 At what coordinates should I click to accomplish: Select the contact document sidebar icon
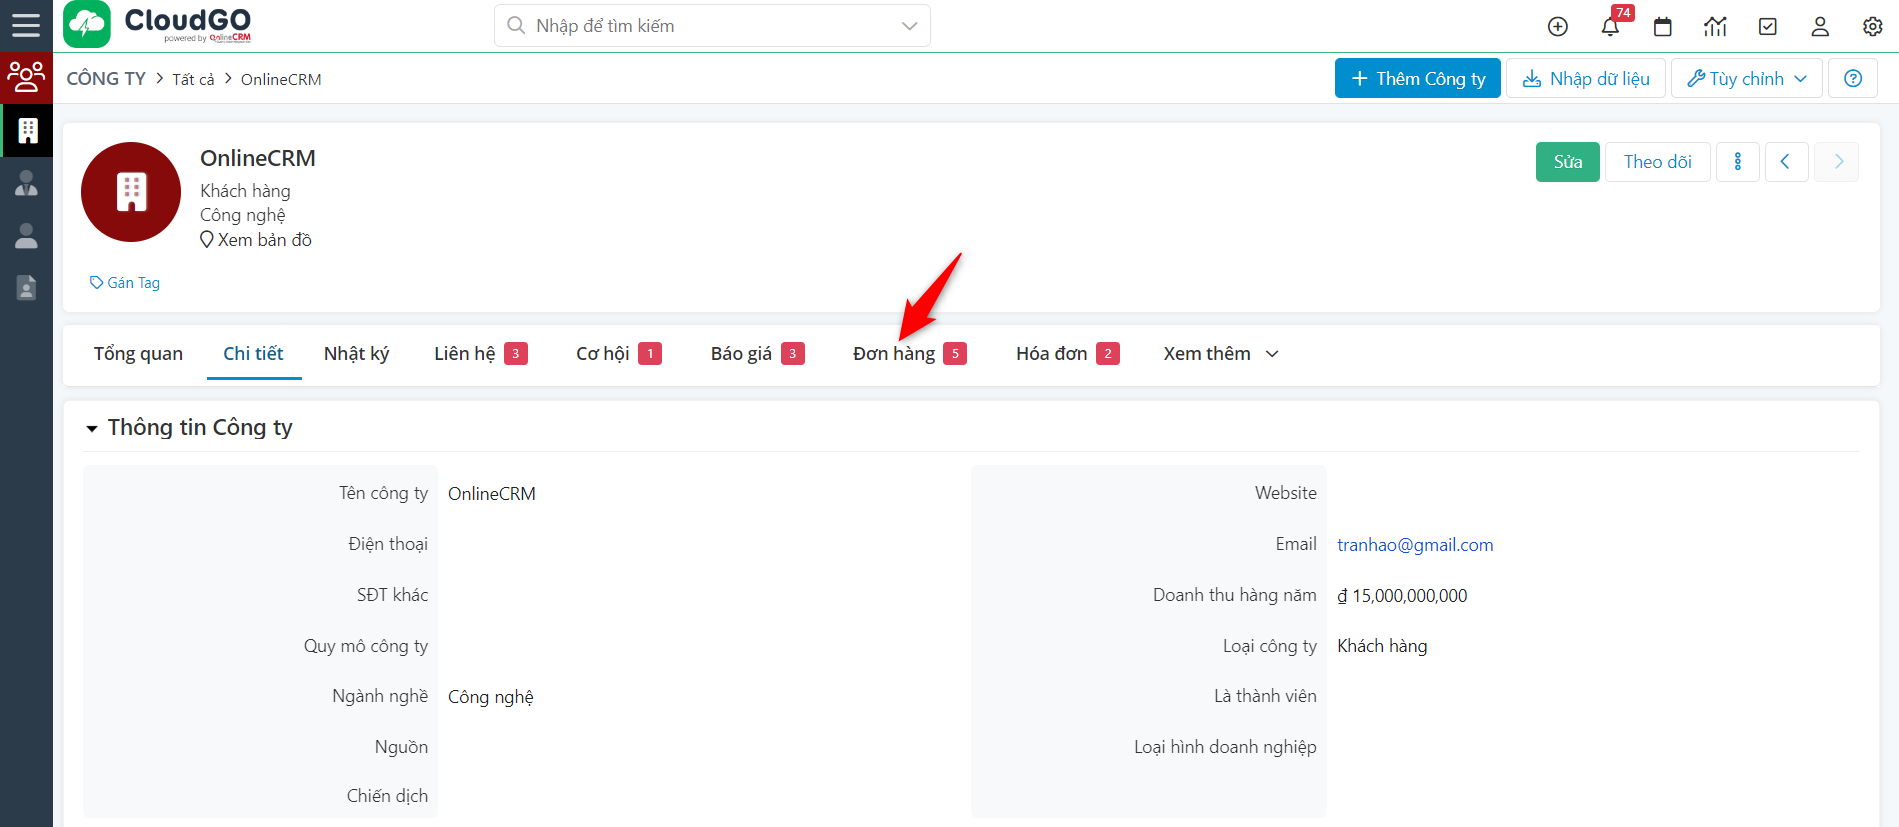pyautogui.click(x=27, y=288)
